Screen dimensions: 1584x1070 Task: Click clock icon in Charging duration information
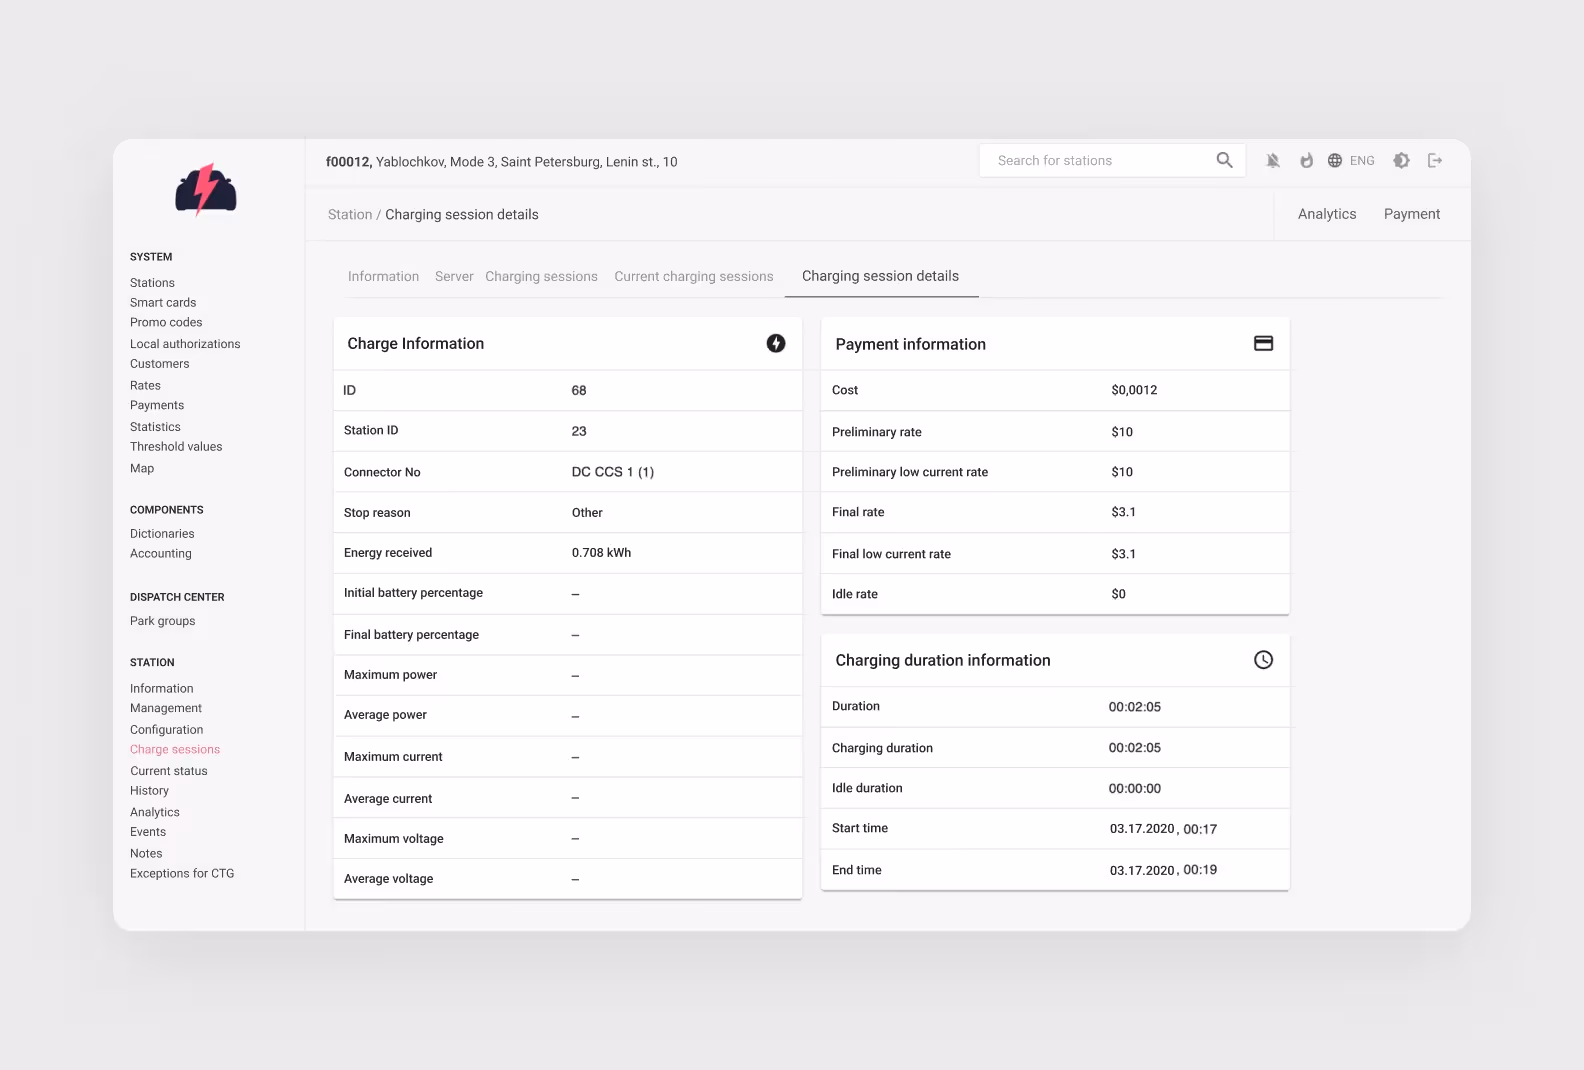pos(1264,660)
